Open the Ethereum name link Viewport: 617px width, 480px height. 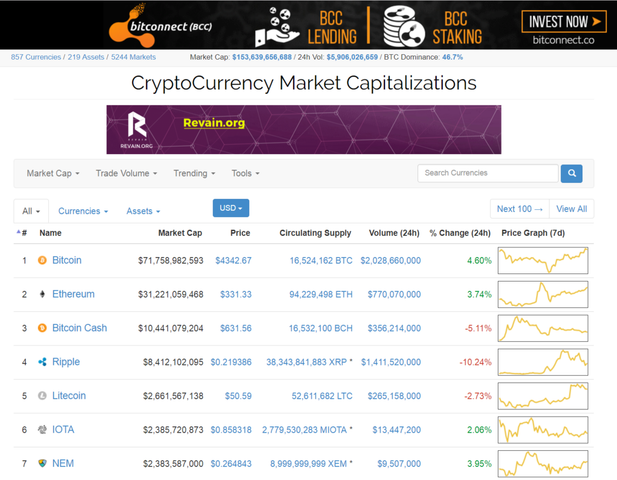point(74,294)
